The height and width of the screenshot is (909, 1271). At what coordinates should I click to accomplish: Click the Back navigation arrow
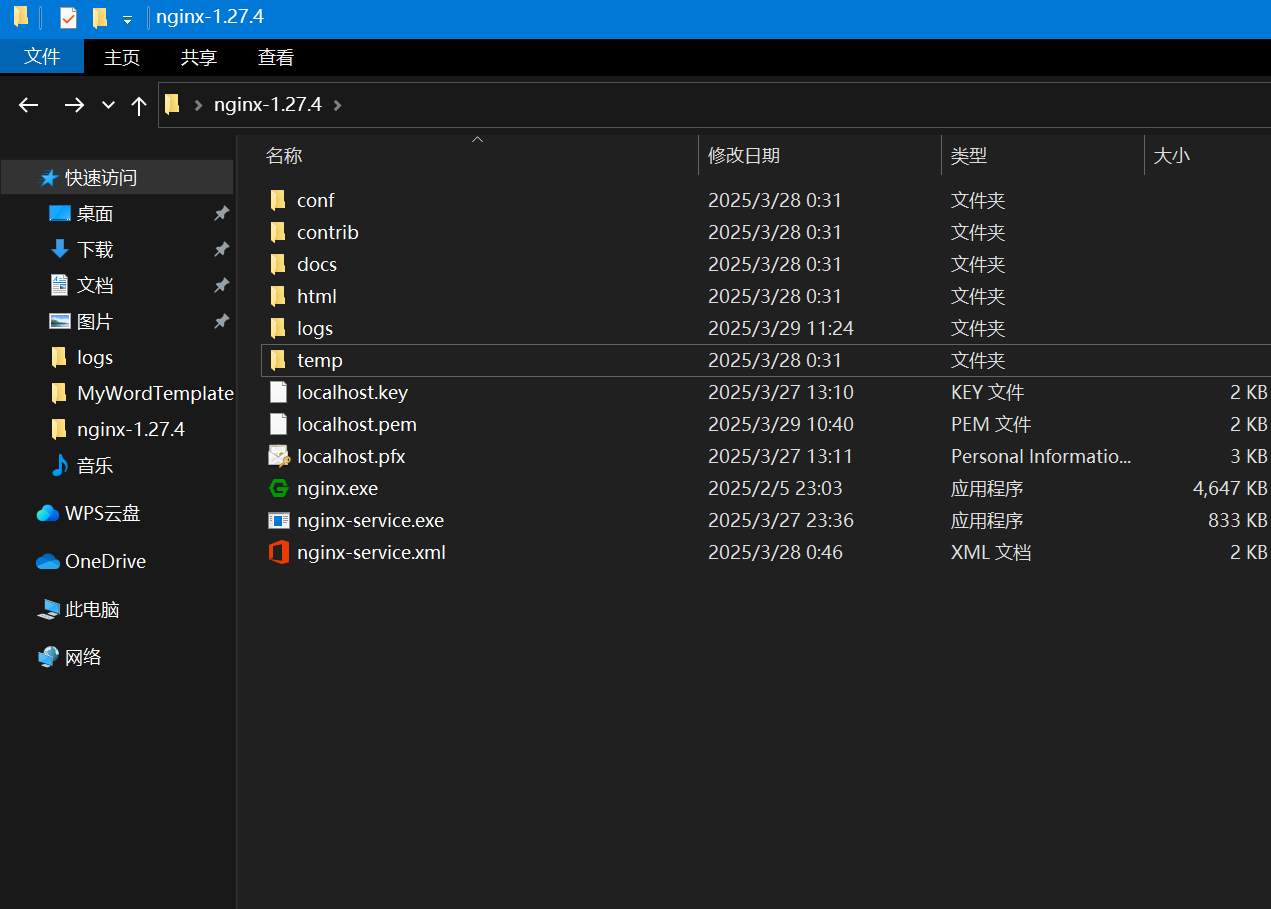(28, 105)
